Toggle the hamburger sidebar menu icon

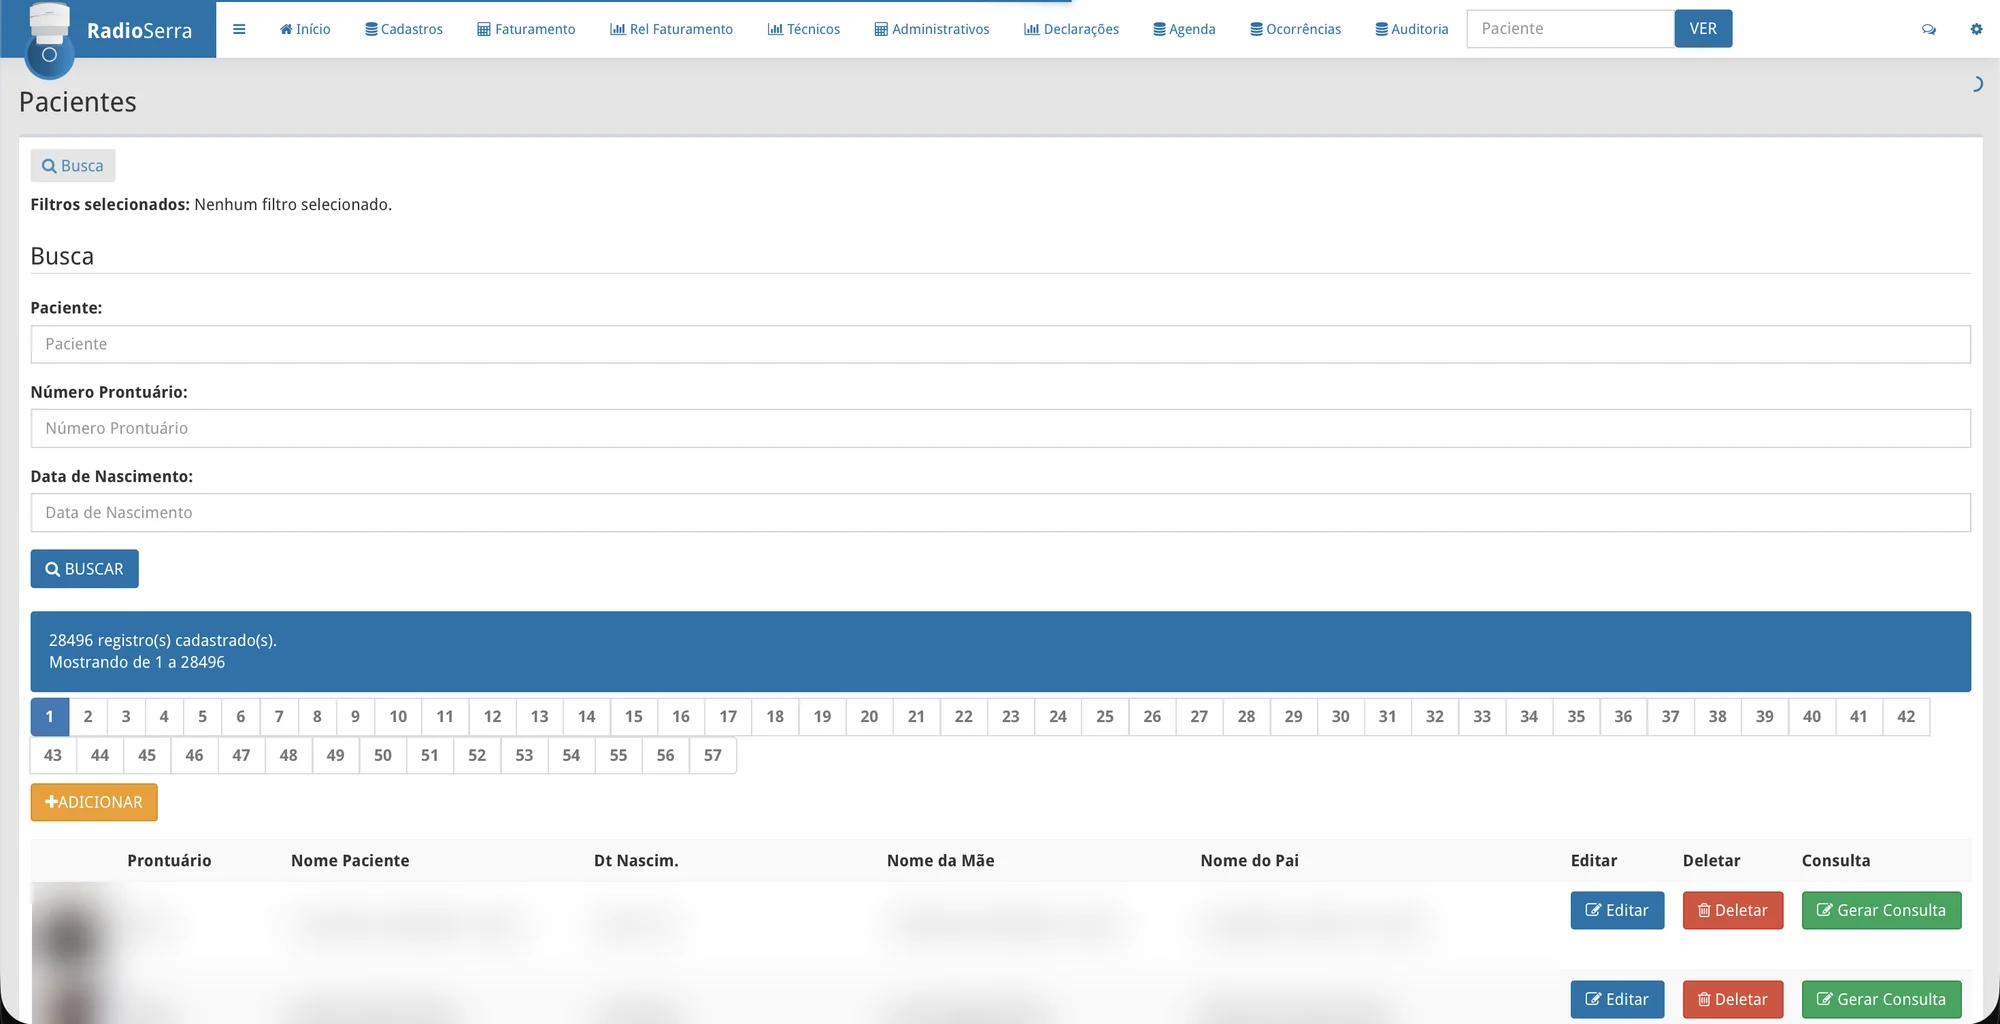point(239,29)
